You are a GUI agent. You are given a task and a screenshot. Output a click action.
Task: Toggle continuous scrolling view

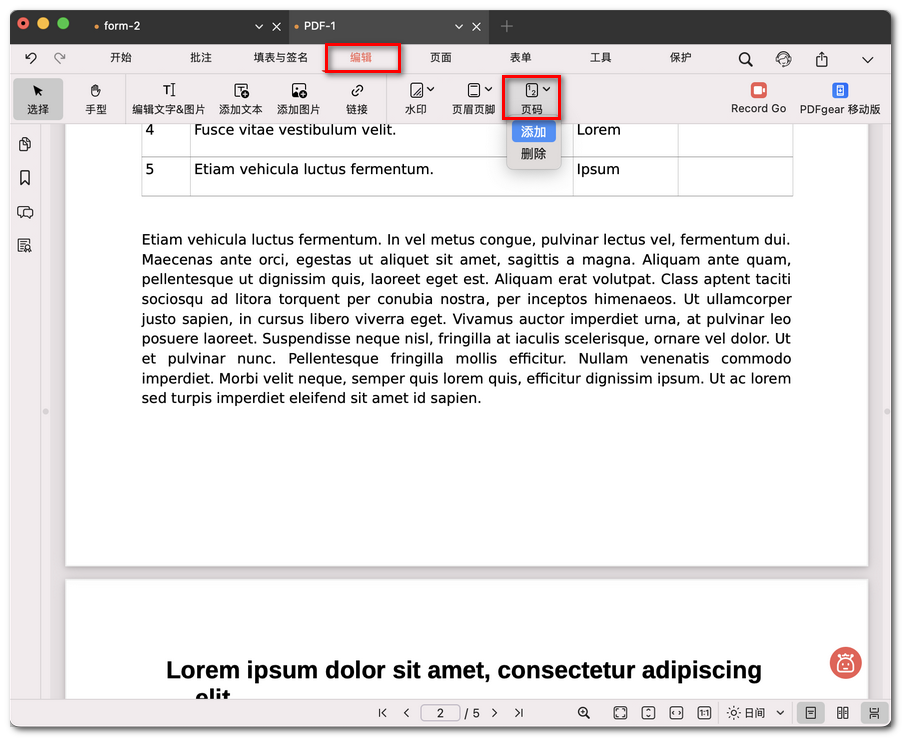(874, 713)
